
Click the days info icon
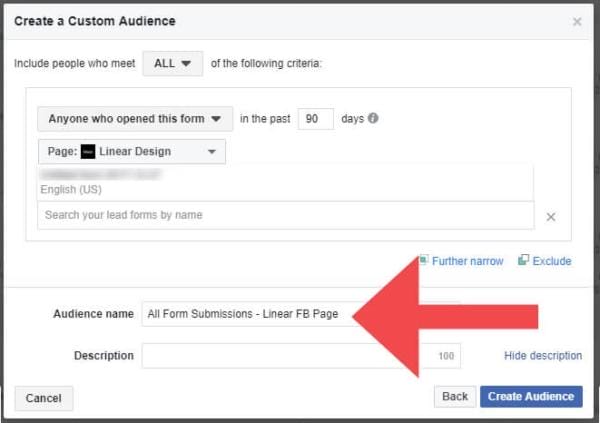tap(373, 118)
